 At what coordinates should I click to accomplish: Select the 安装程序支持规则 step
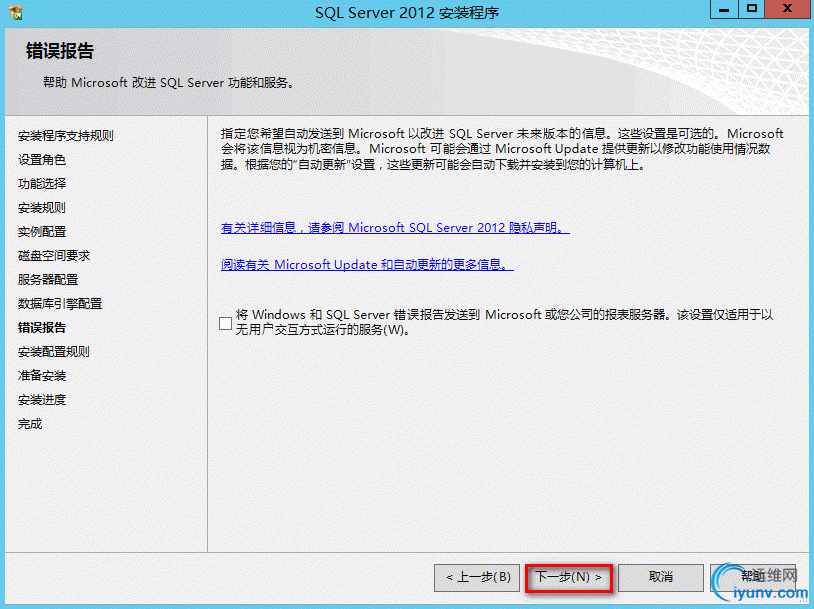(65, 136)
